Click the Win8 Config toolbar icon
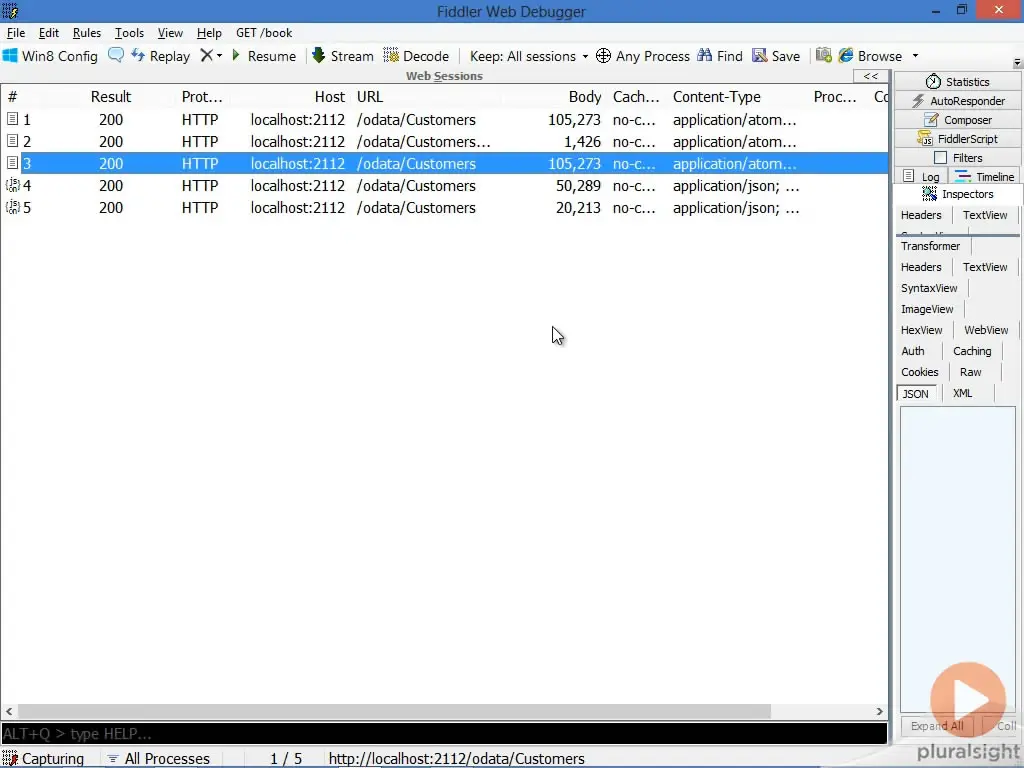 coord(10,56)
